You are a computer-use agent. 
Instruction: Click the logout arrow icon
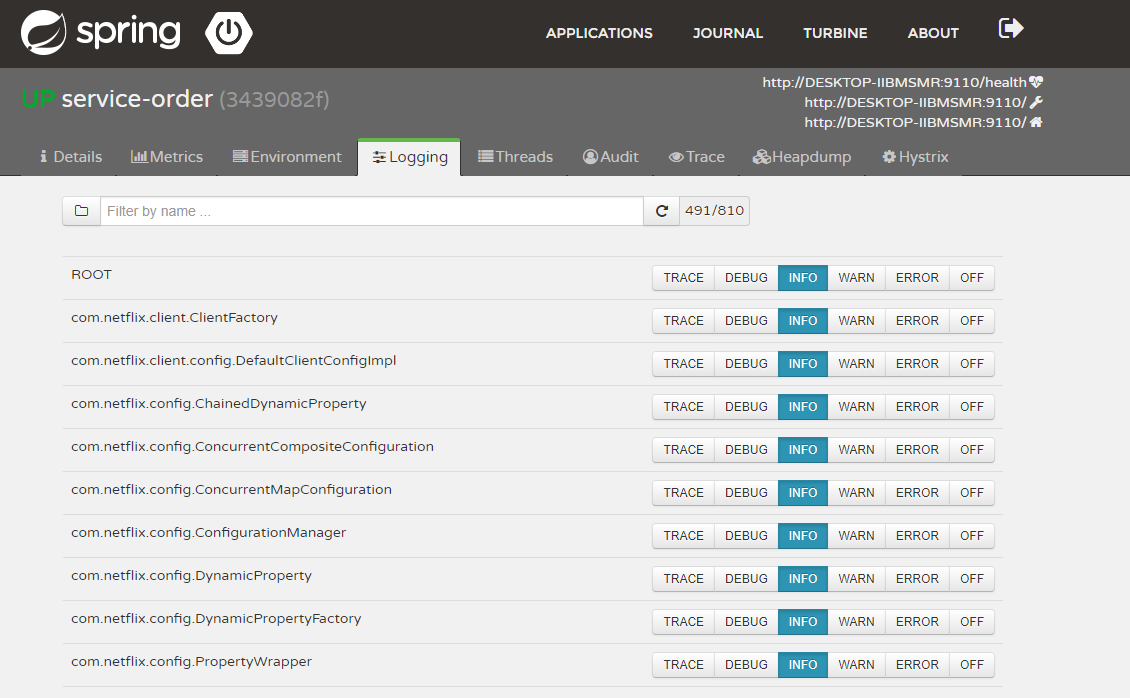click(1011, 28)
